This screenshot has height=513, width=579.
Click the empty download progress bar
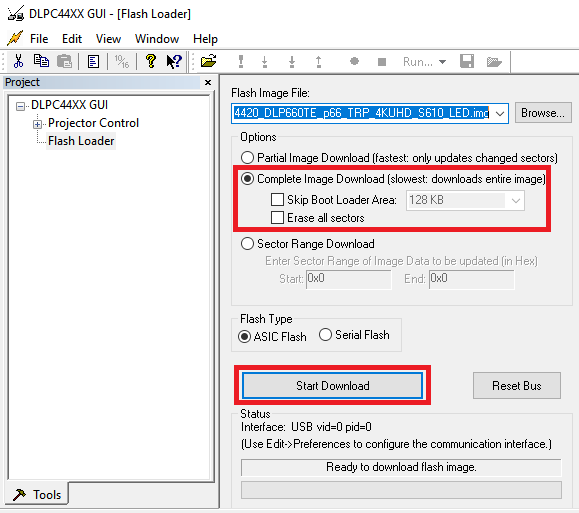tap(401, 490)
